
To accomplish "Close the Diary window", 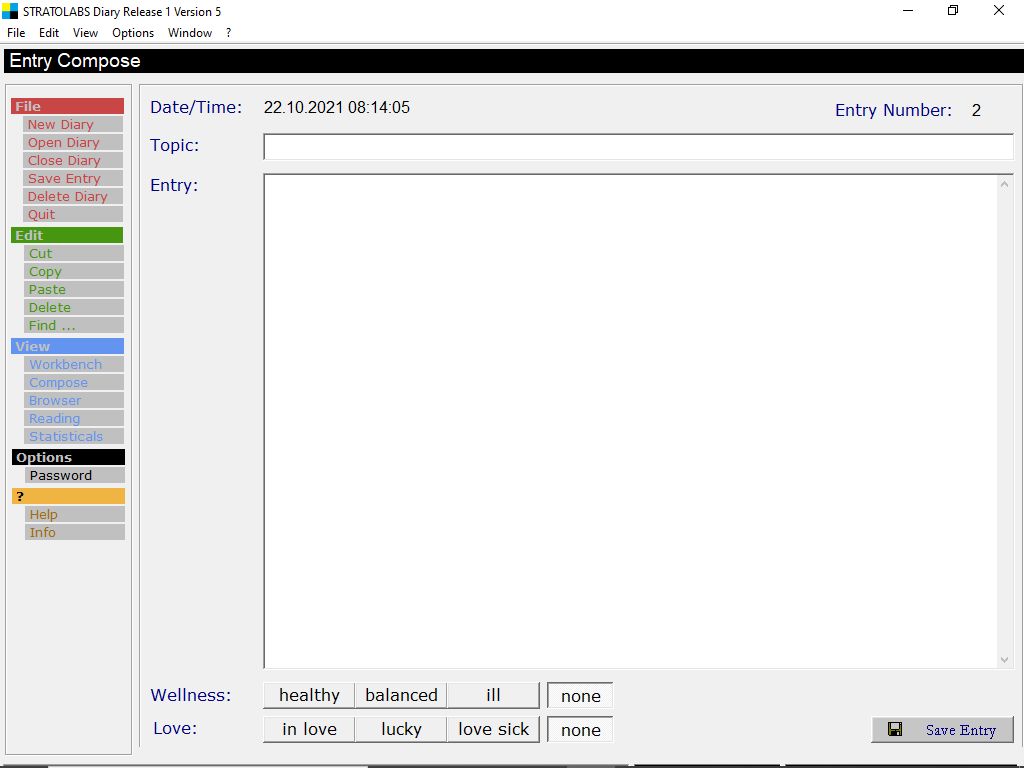I will 999,11.
